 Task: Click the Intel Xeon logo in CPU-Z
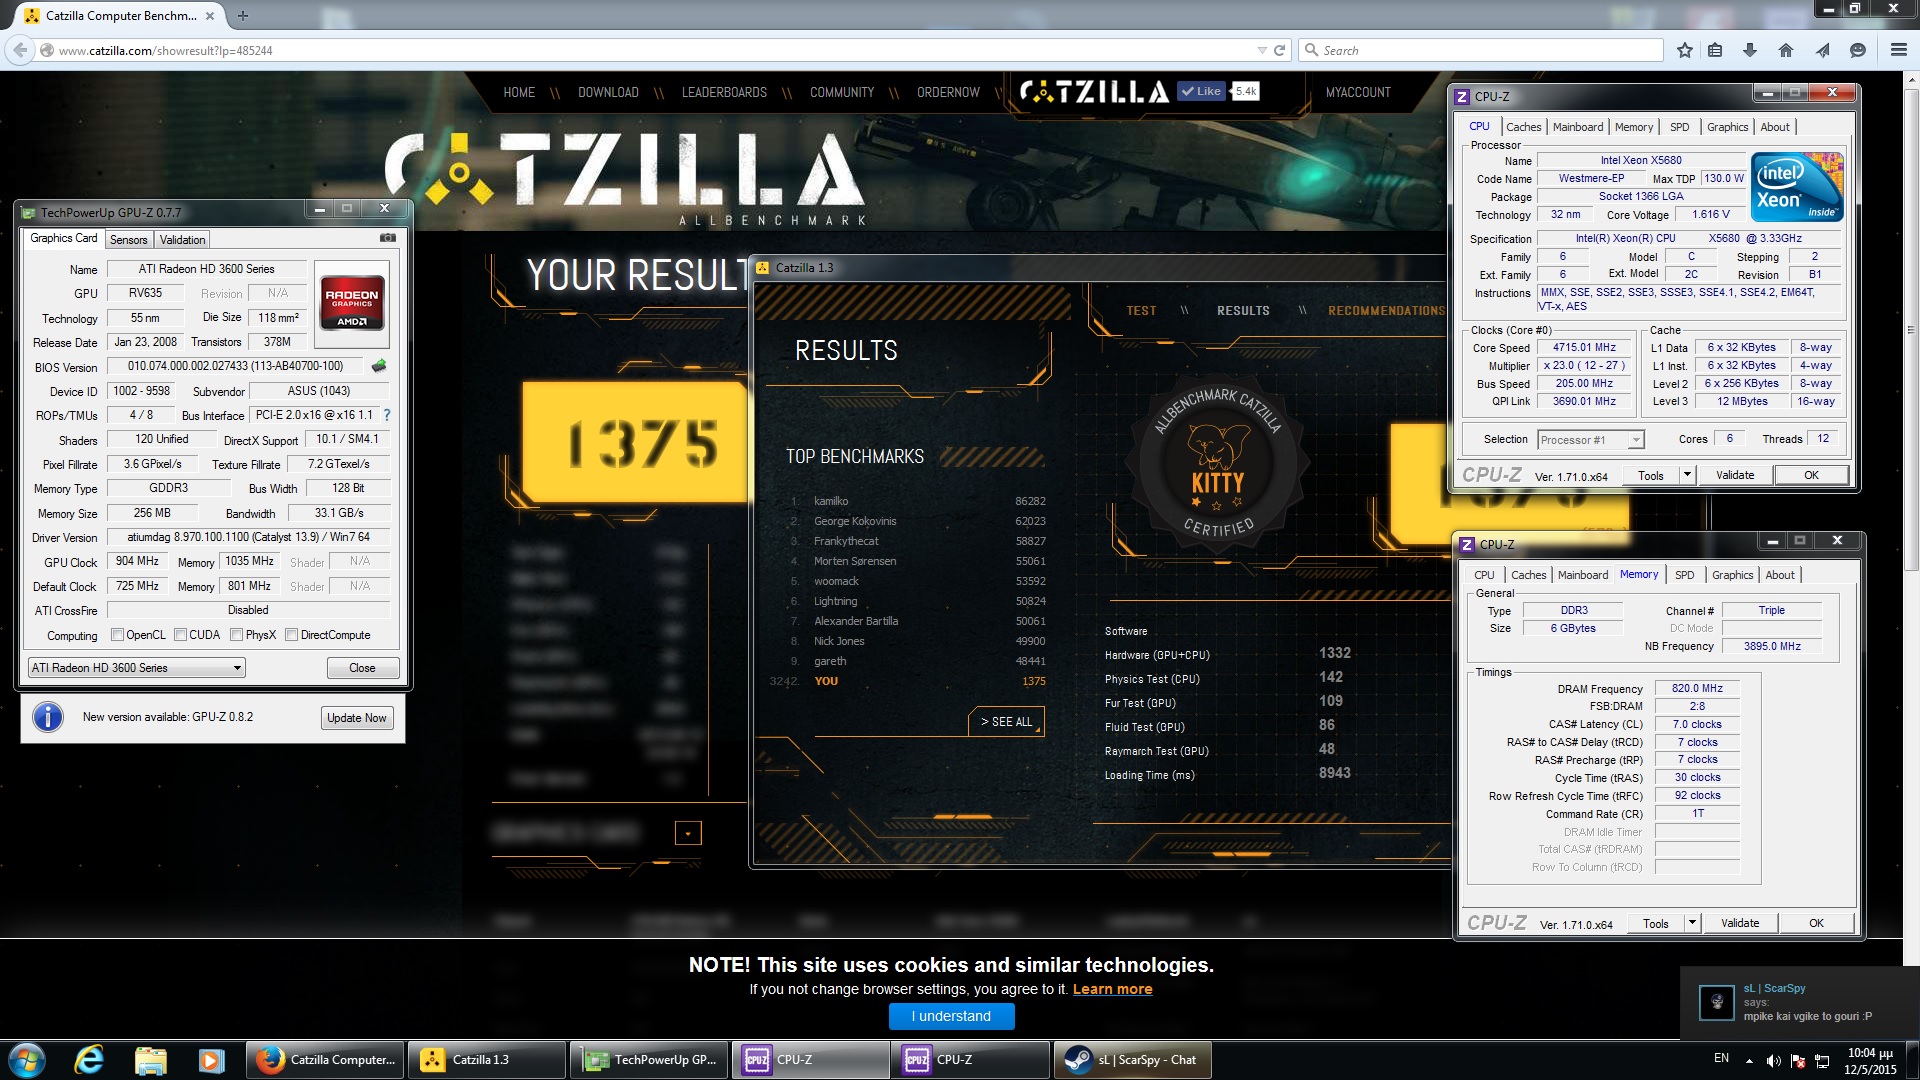point(1797,187)
